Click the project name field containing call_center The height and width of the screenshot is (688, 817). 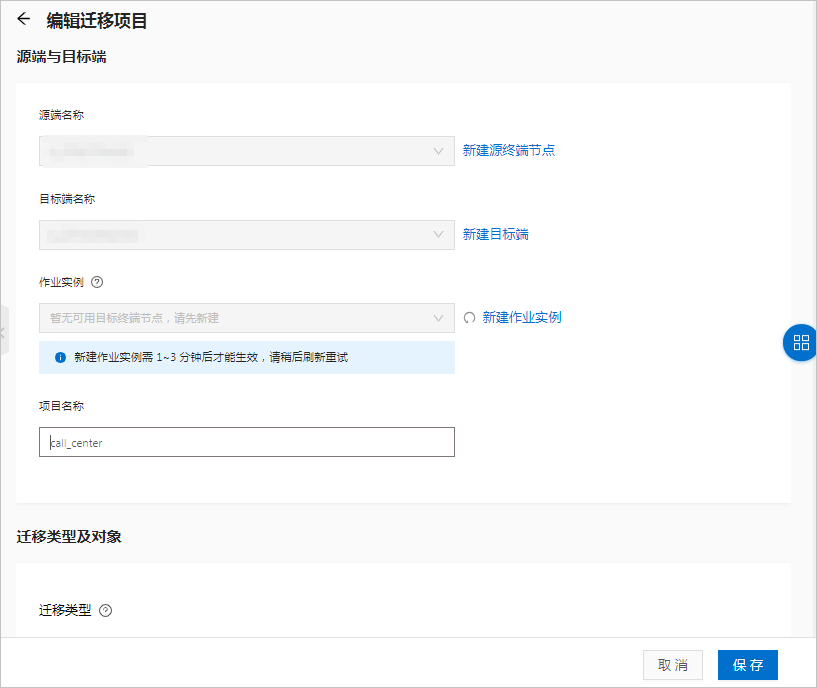246,442
